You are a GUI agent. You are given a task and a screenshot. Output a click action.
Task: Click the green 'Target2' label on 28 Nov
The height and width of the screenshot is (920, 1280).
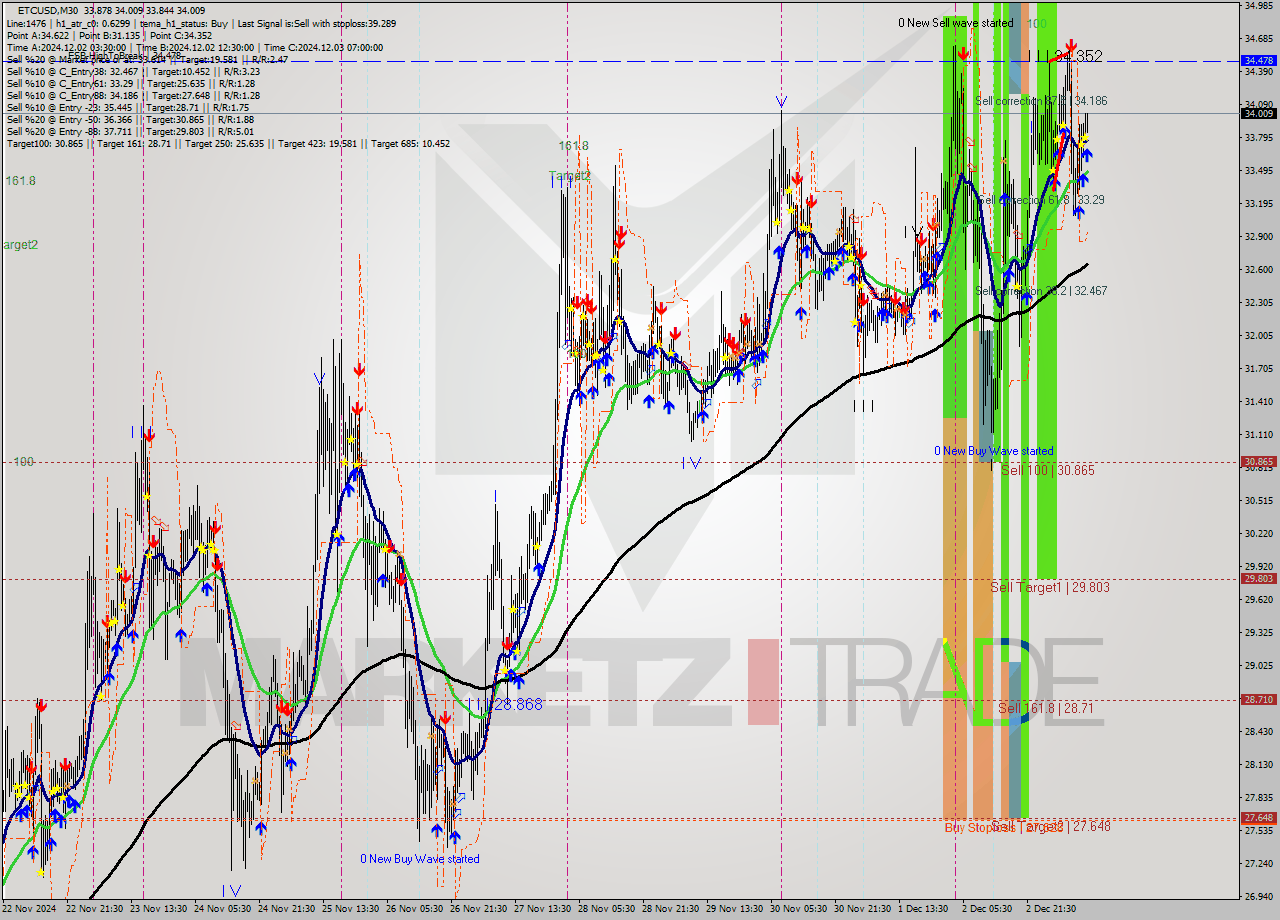tap(570, 176)
